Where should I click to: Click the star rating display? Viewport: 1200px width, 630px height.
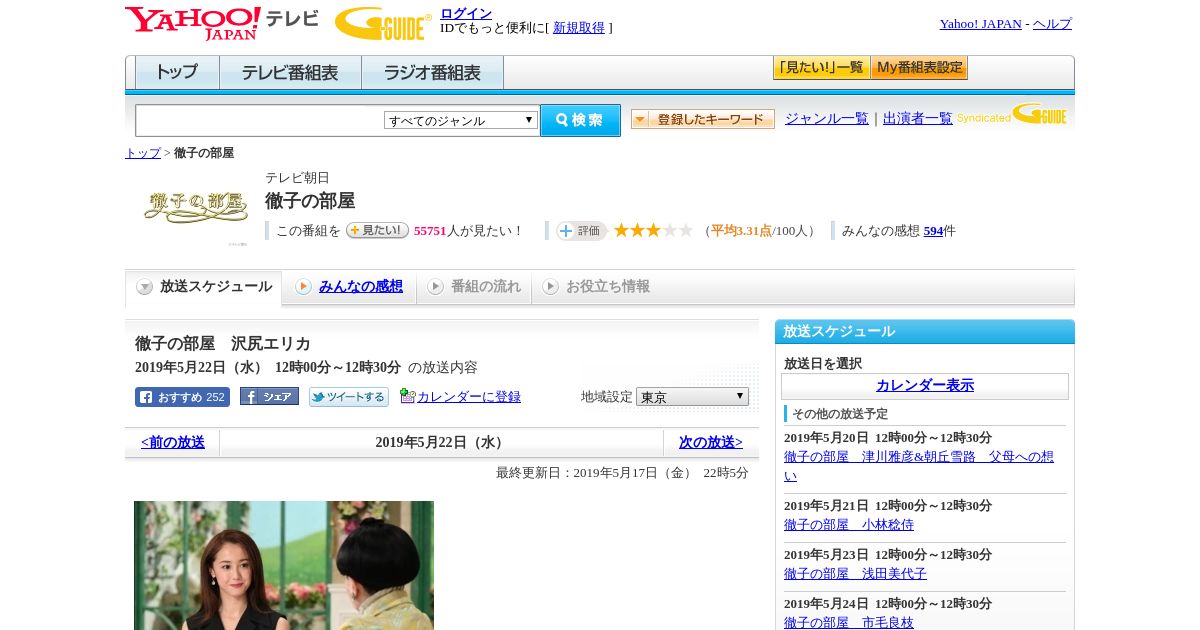tap(653, 231)
